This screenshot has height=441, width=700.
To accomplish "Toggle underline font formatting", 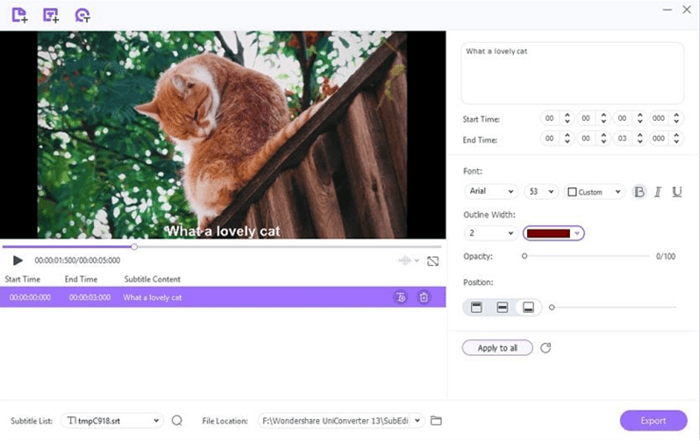I will click(x=677, y=192).
